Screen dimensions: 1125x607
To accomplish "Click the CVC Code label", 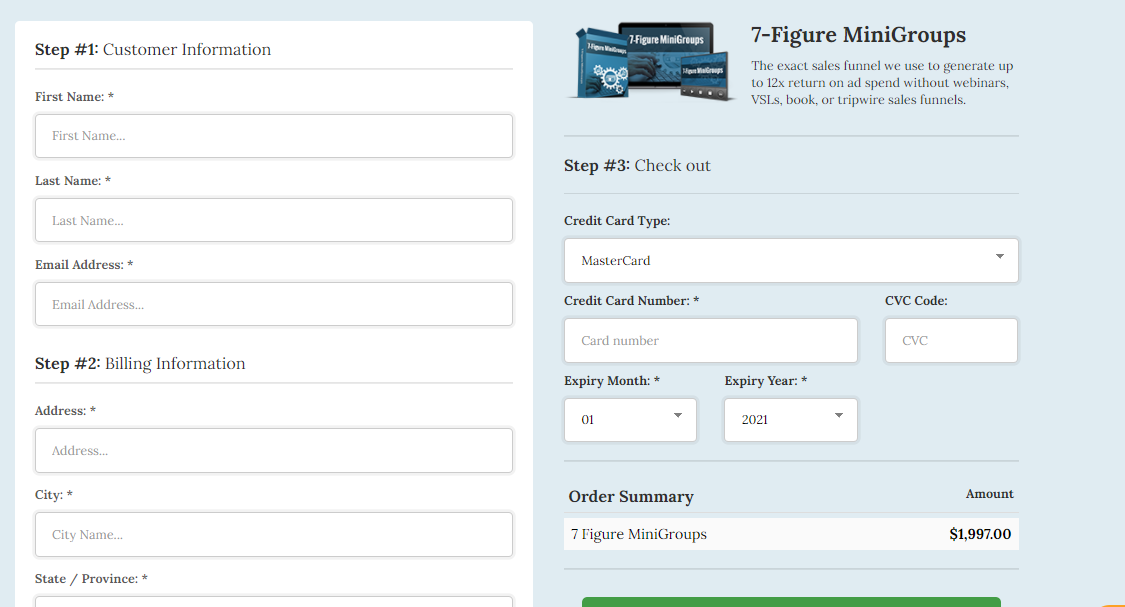I will 915,301.
